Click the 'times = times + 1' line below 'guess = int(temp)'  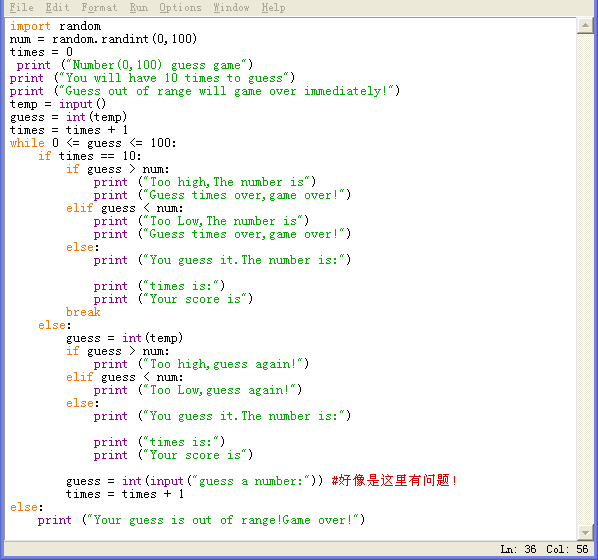(x=69, y=130)
